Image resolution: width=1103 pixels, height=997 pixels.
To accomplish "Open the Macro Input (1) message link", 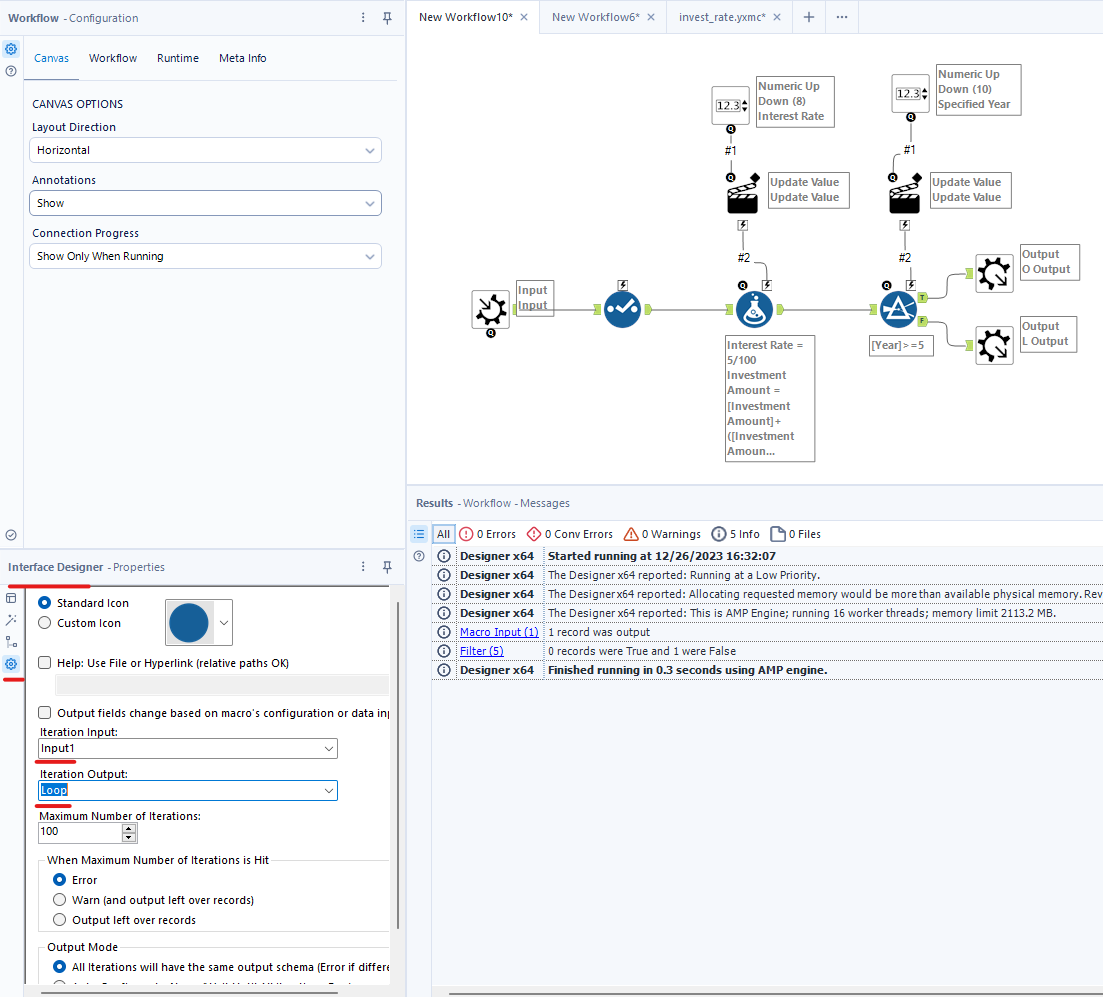I will (498, 632).
